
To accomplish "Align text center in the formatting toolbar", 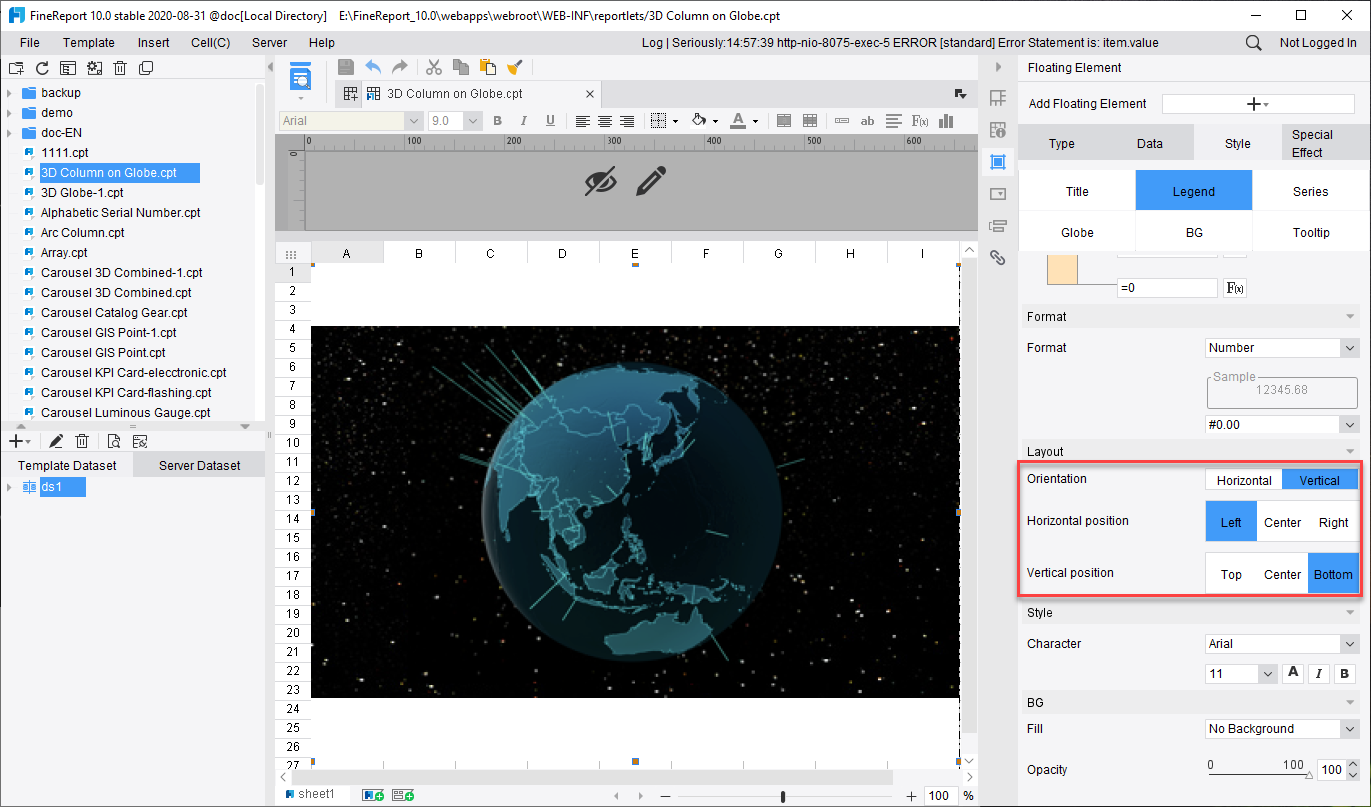I will (605, 121).
